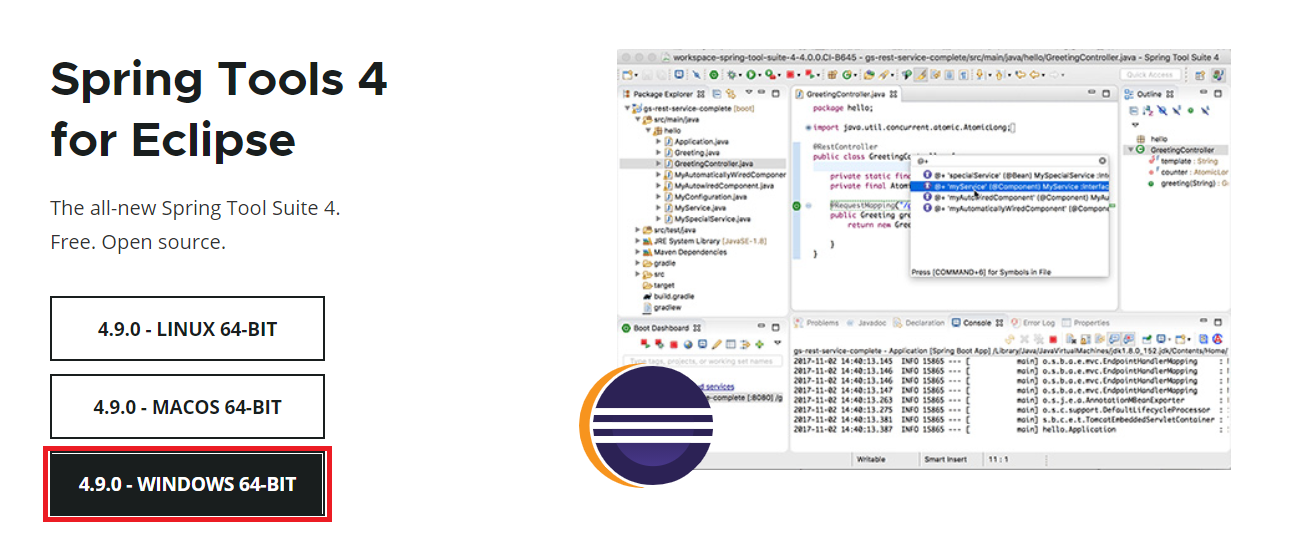Image resolution: width=1298 pixels, height=552 pixels.
Task: Open the Javadoc tab in the screenshot
Action: (866, 323)
